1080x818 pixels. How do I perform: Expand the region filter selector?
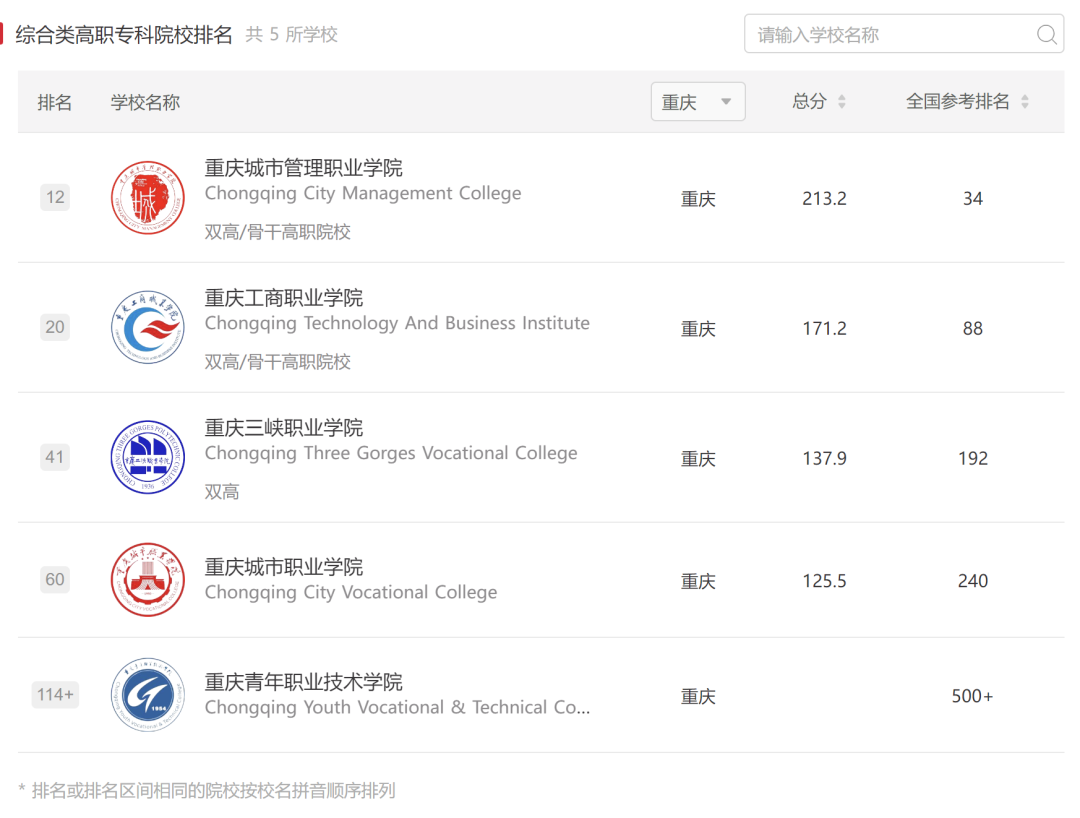click(697, 101)
